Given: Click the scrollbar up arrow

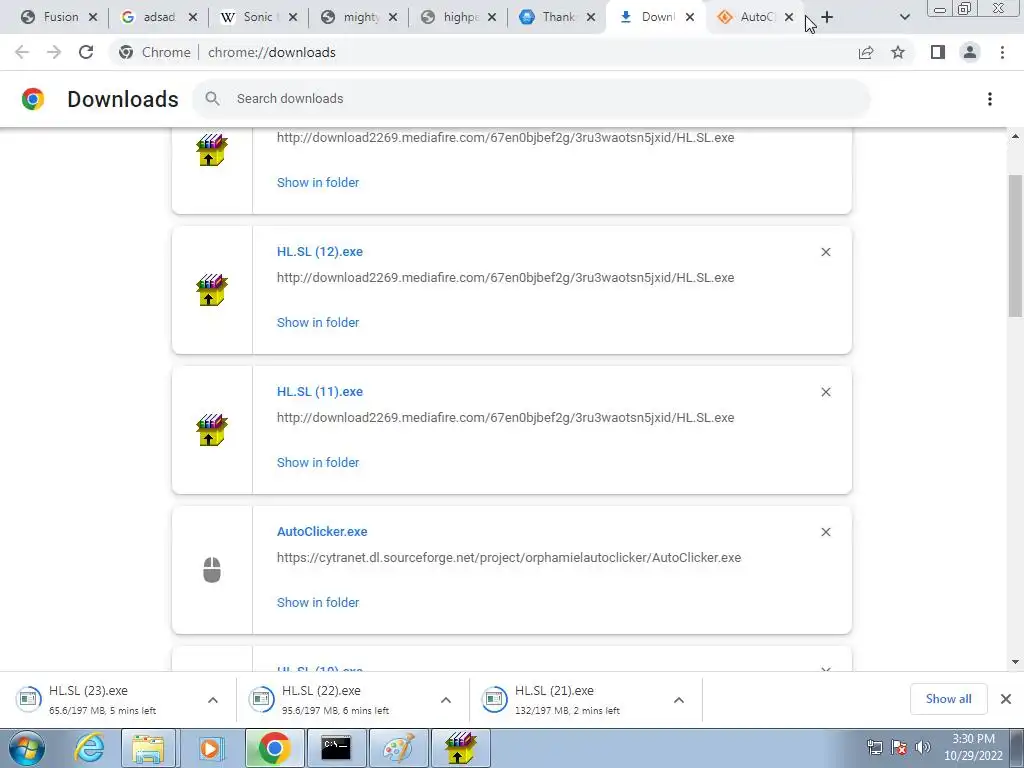Looking at the screenshot, I should [x=1016, y=136].
